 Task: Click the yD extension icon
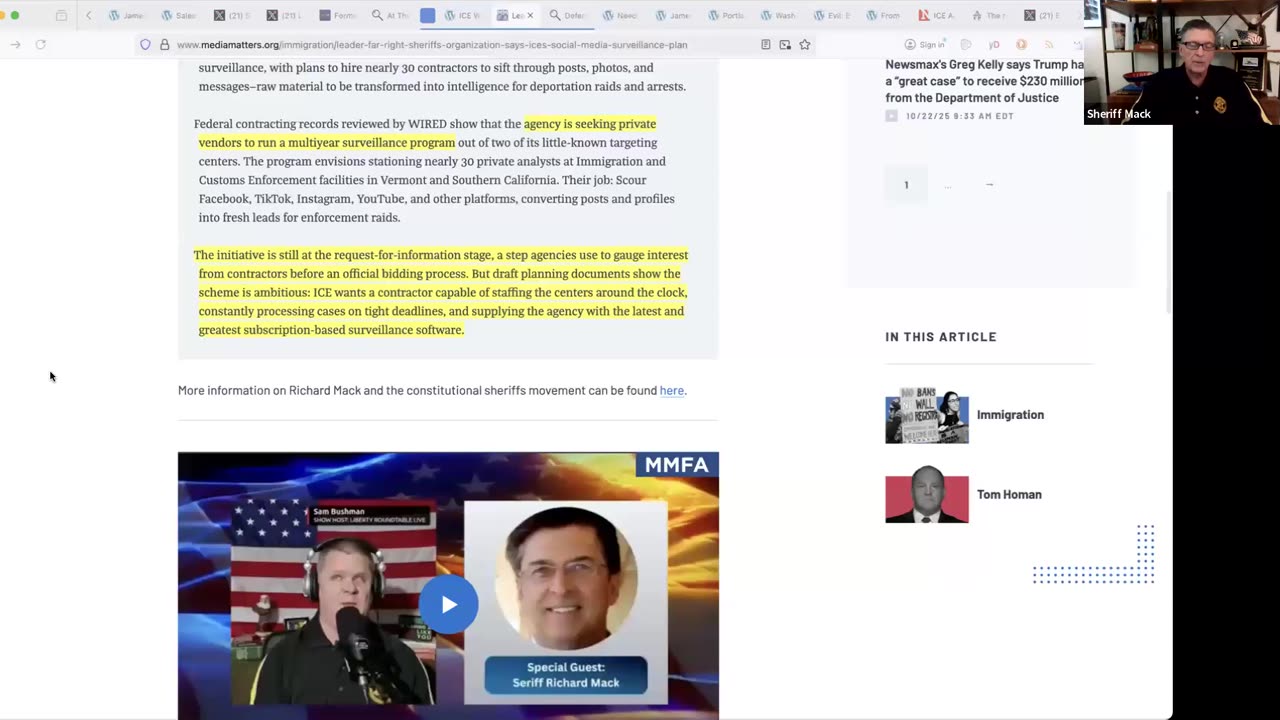click(x=994, y=44)
